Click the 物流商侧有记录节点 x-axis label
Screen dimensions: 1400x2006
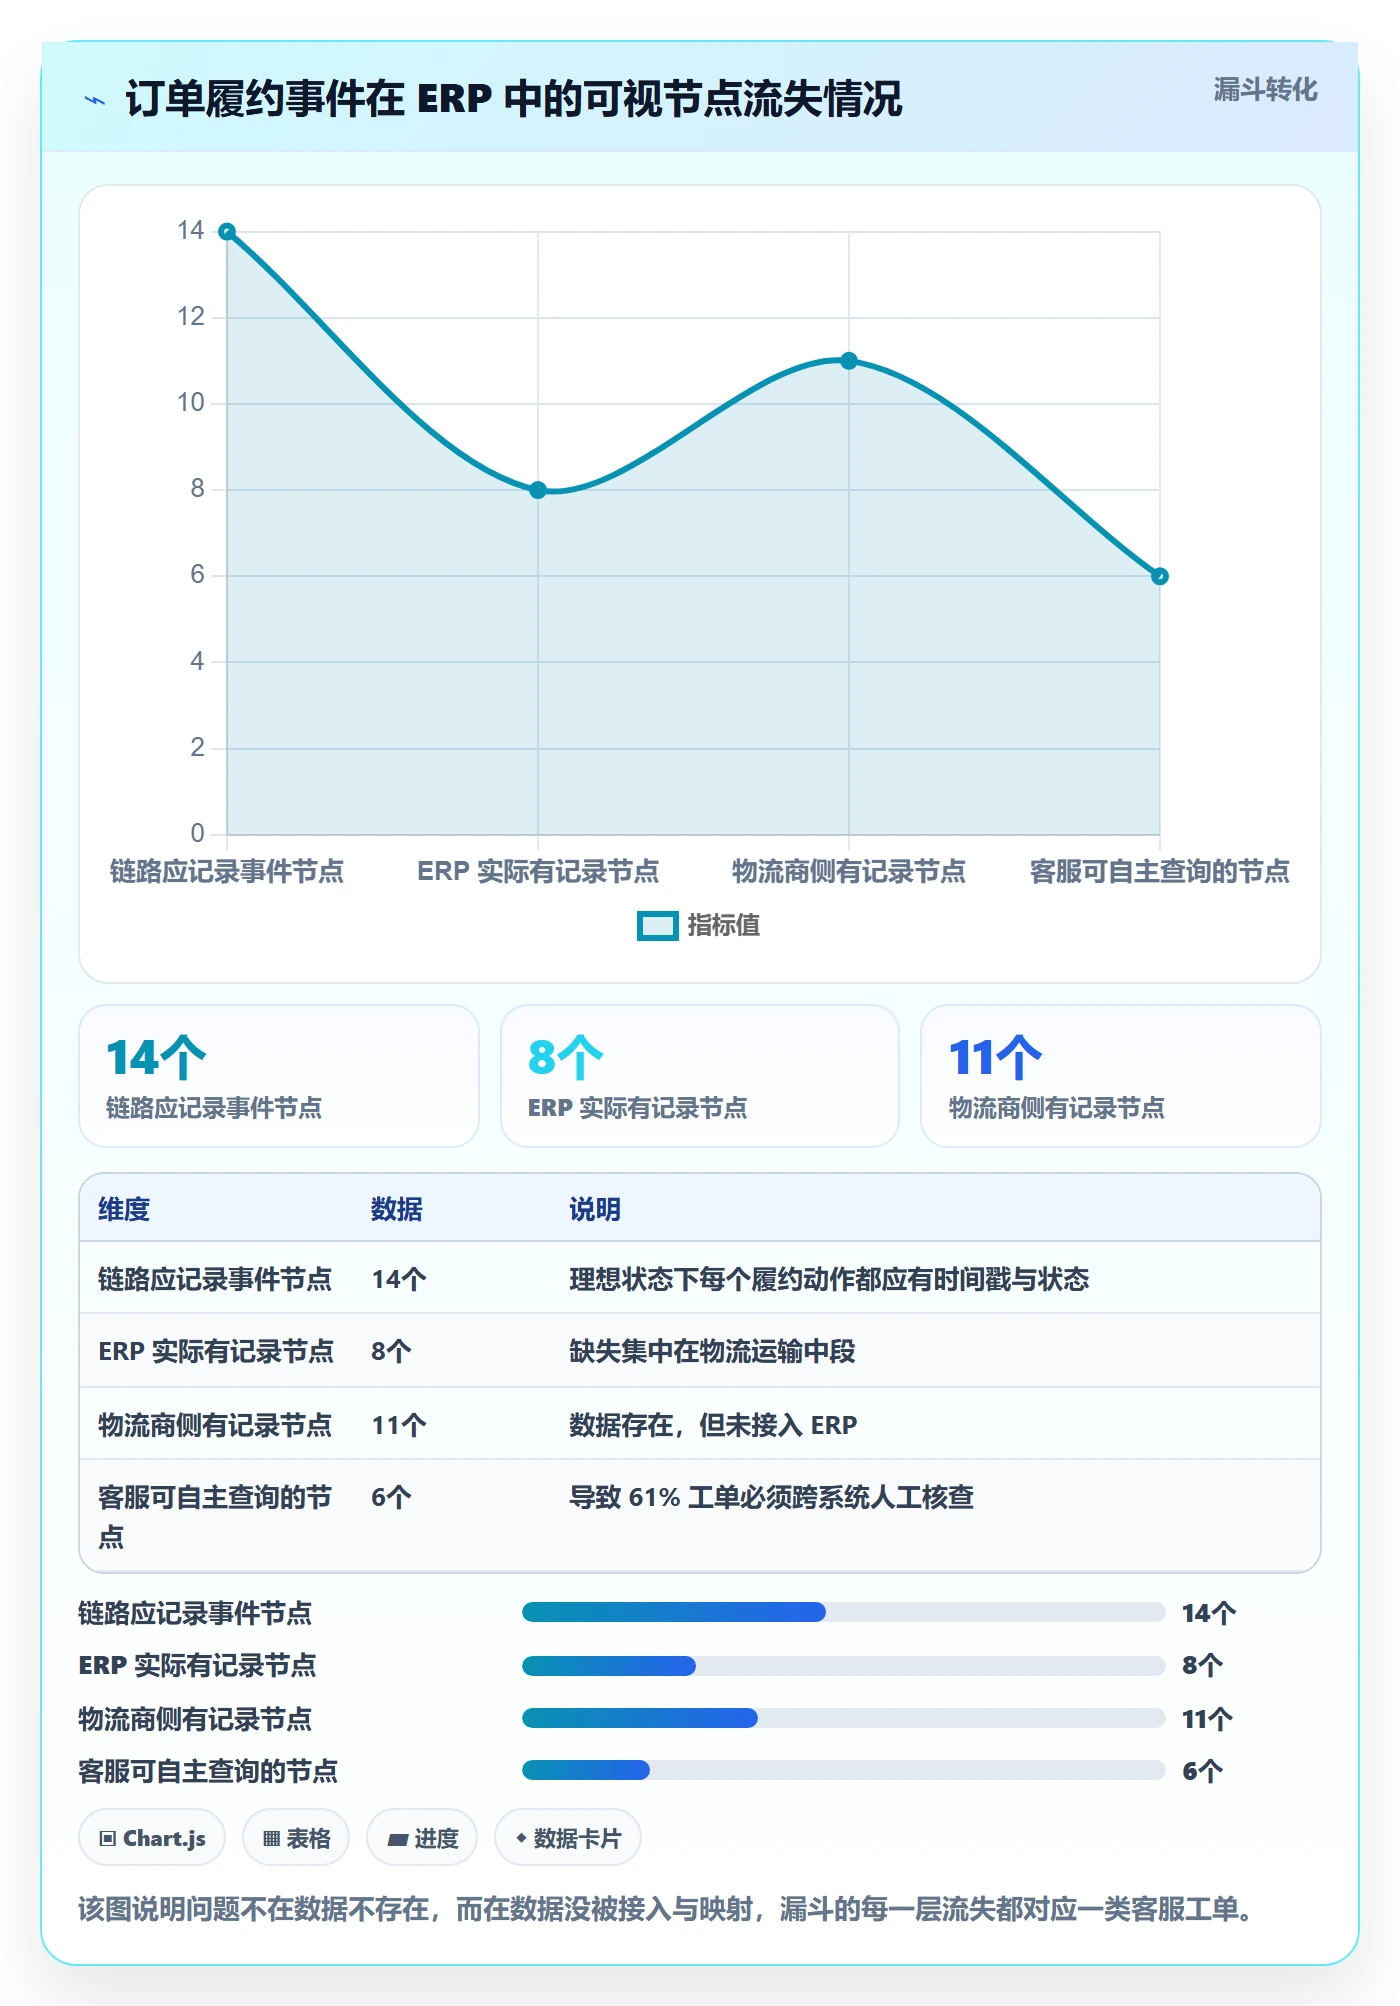click(x=849, y=871)
